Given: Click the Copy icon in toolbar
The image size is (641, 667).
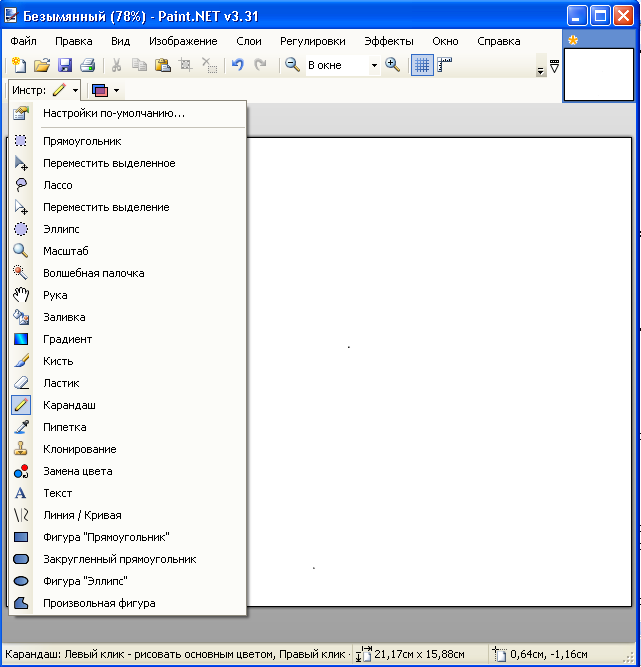Looking at the screenshot, I should 139,65.
